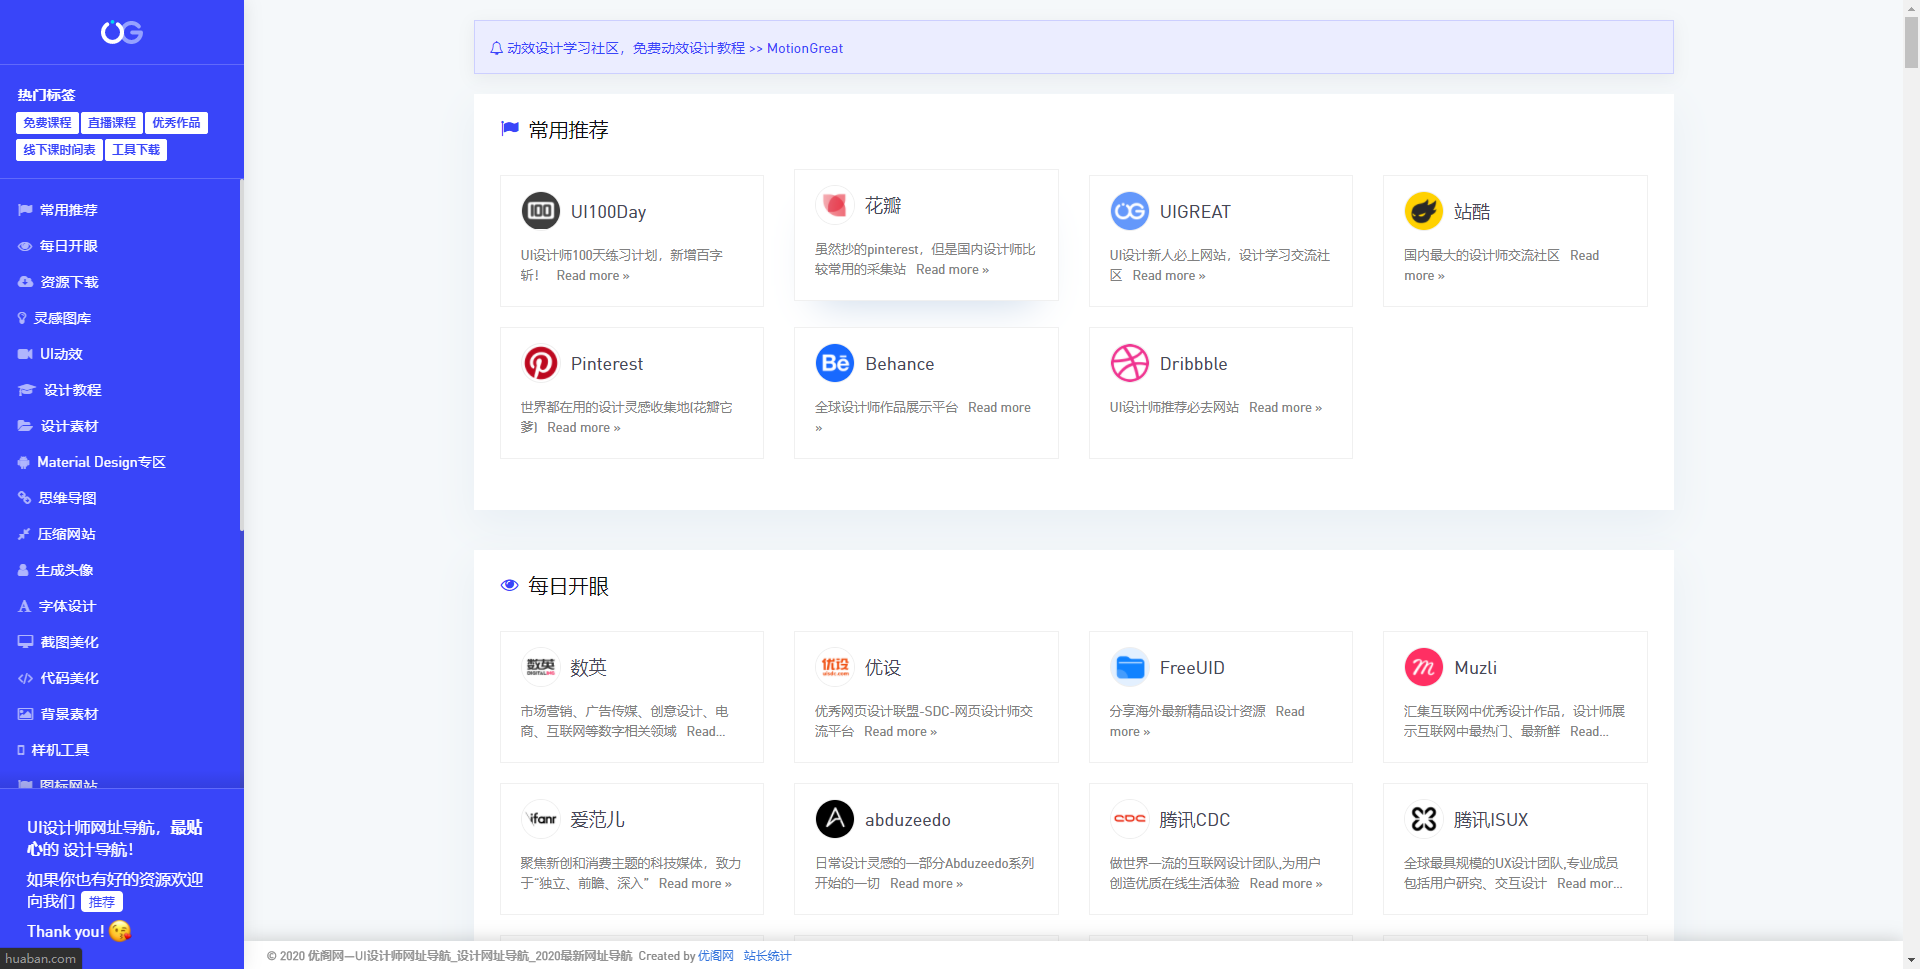The height and width of the screenshot is (969, 1920).
Task: Click the 推荐 button near Thank you
Action: pyautogui.click(x=102, y=901)
